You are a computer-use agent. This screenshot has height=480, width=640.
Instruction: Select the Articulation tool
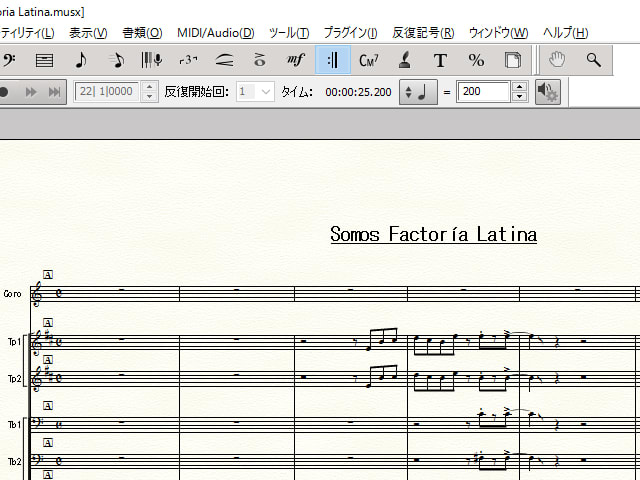[260, 60]
